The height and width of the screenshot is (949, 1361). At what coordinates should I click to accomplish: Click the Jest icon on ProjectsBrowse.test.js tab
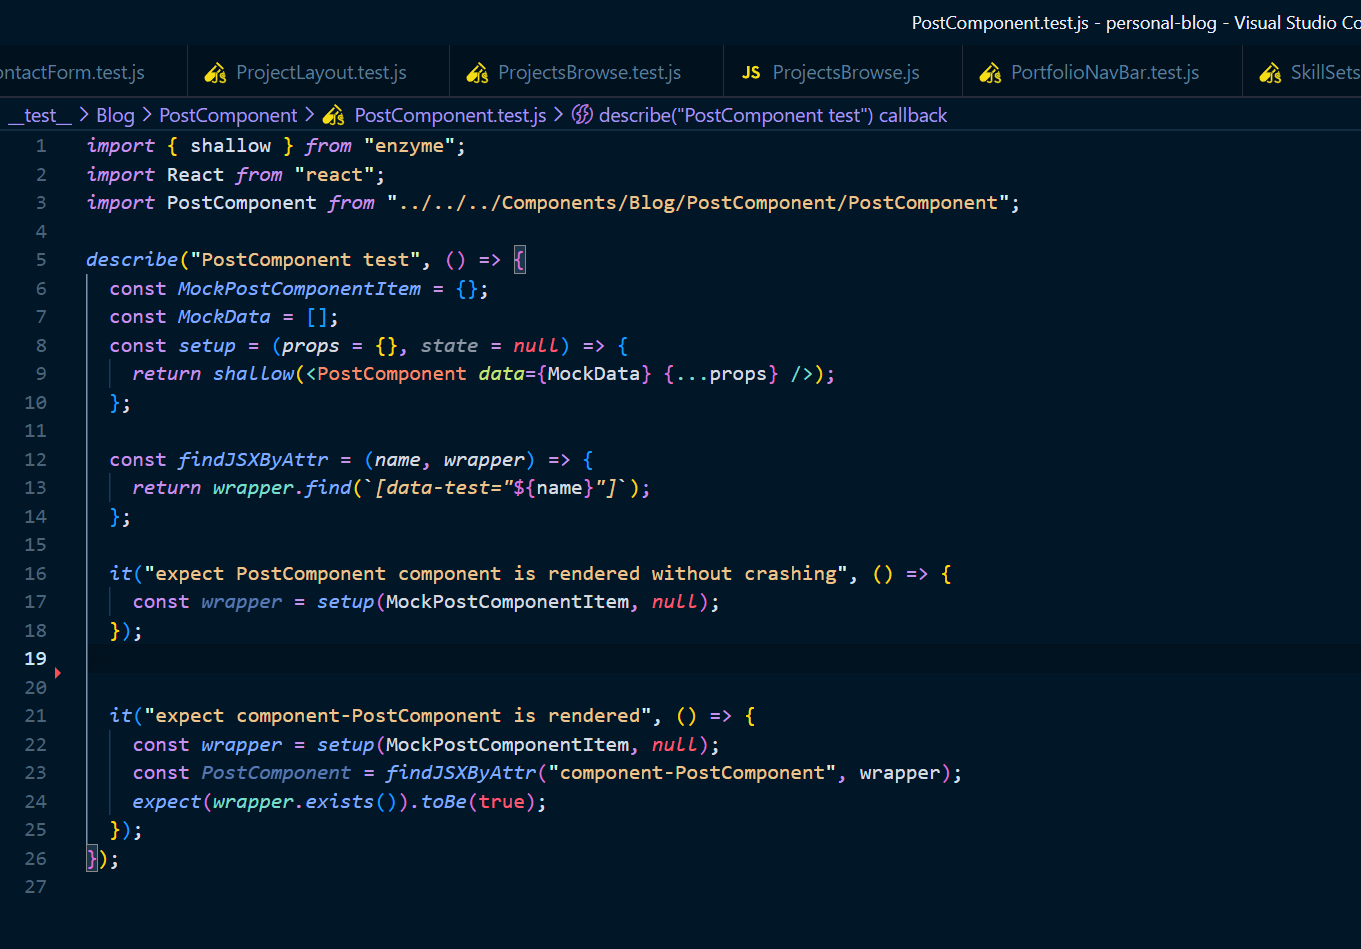point(477,73)
